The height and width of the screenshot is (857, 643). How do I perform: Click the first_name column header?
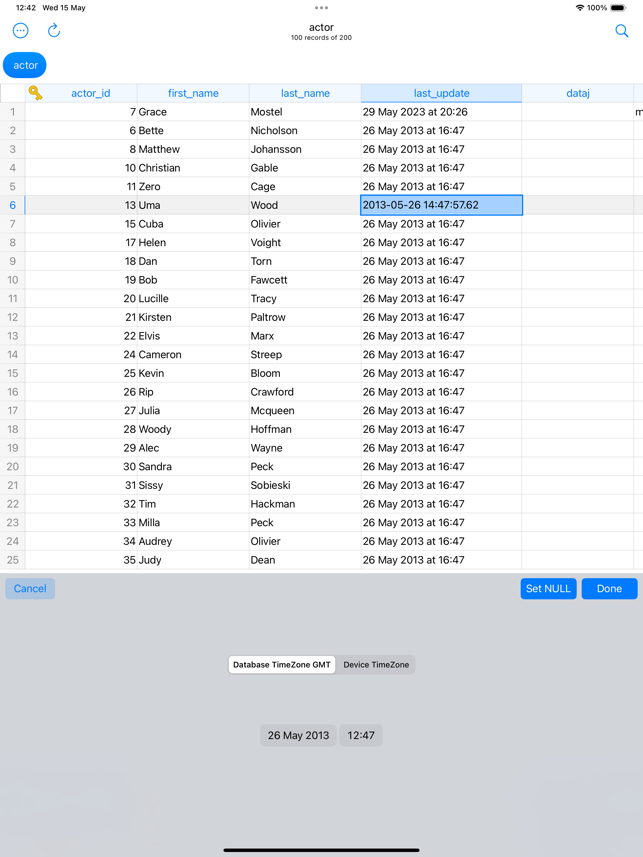193,93
